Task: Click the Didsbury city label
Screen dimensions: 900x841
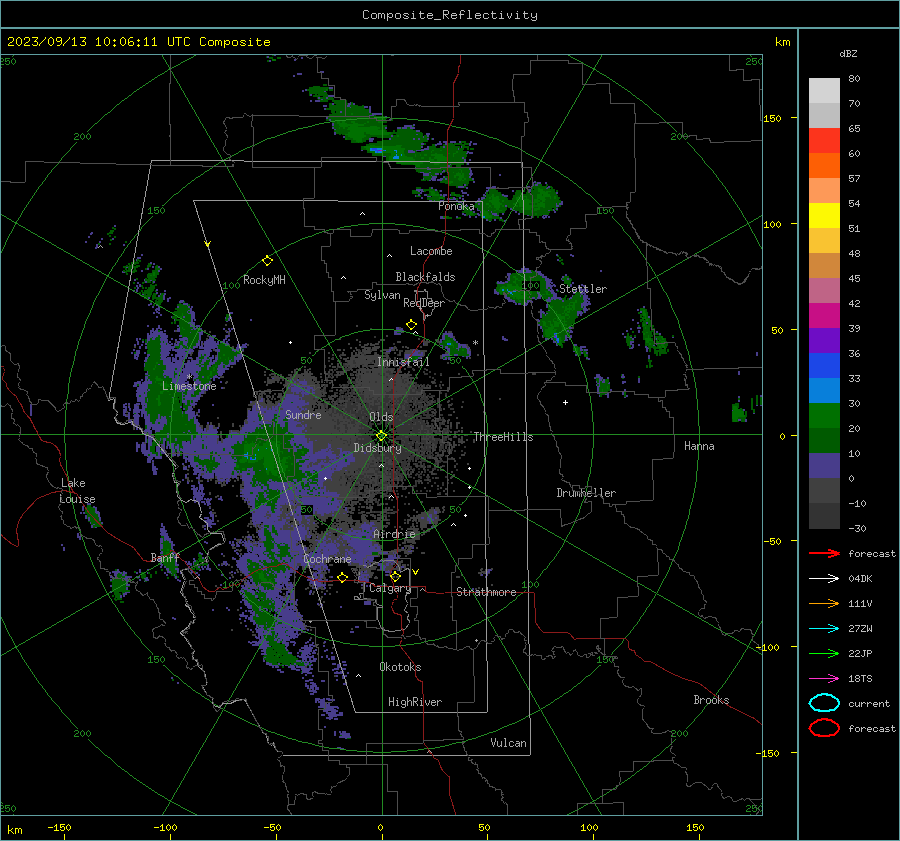Action: pyautogui.click(x=377, y=448)
